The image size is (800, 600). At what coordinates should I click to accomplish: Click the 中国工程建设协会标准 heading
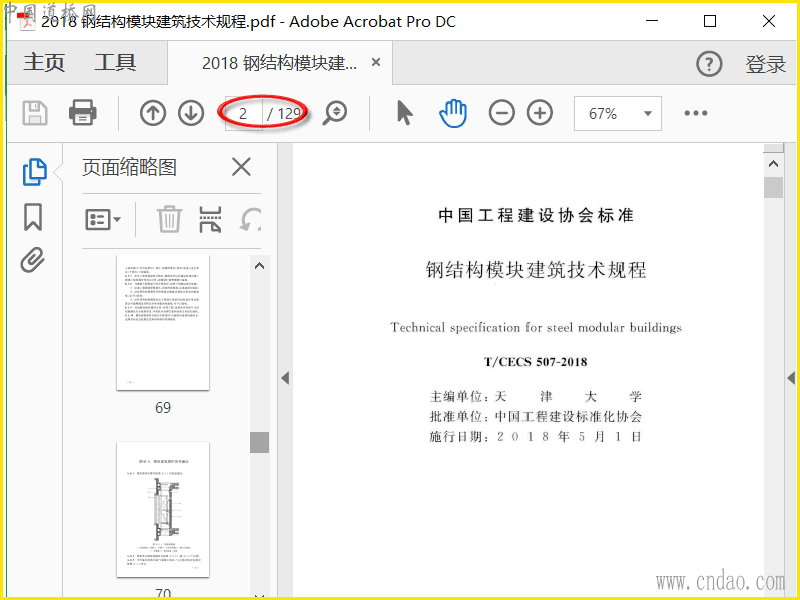click(x=536, y=215)
